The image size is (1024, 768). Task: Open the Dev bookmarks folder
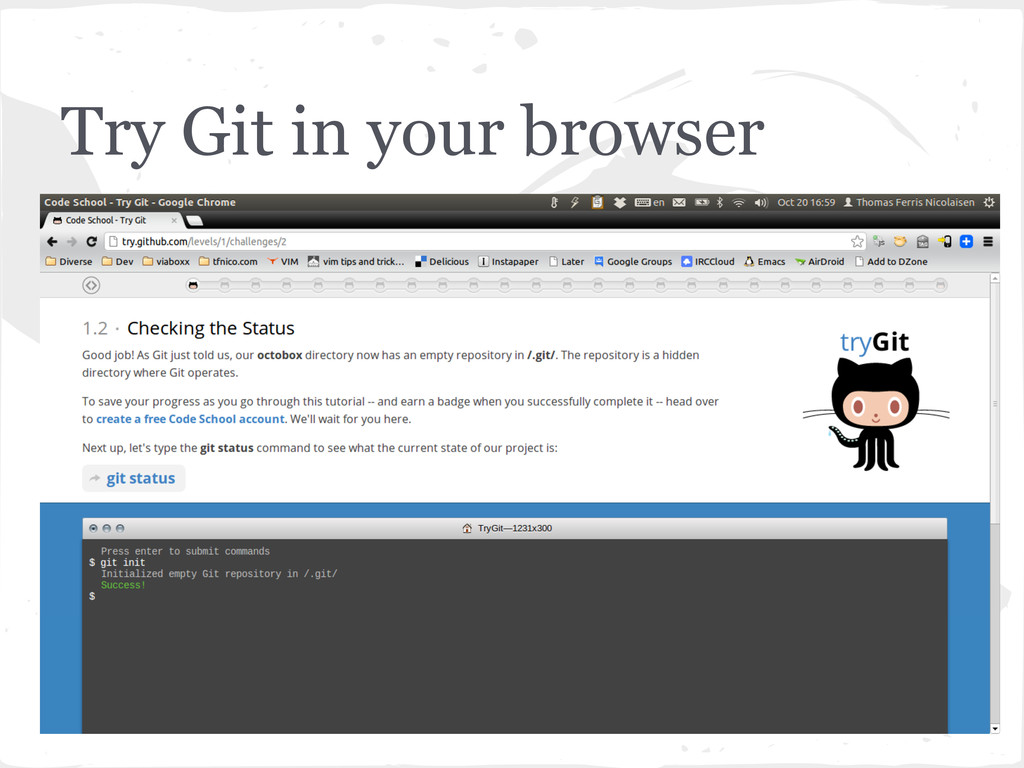point(118,262)
